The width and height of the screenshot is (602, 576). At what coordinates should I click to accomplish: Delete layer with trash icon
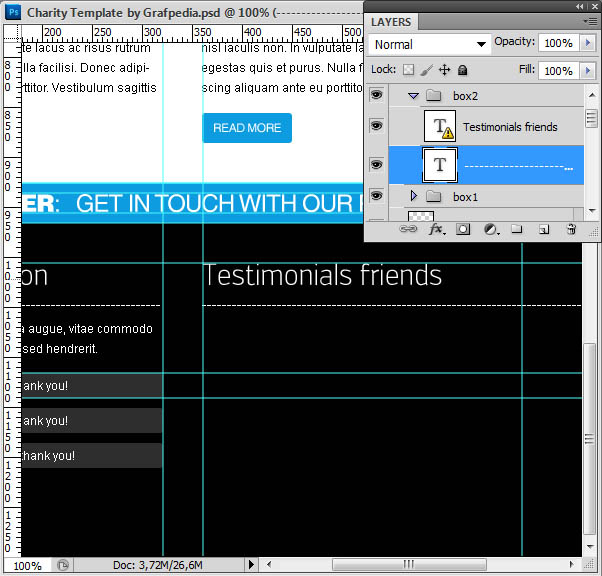pos(571,229)
